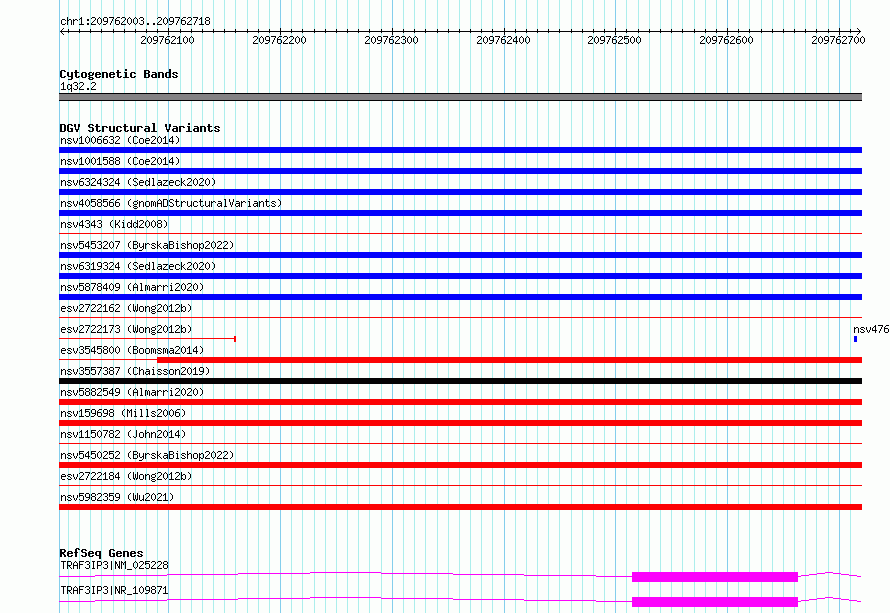Click the Cytogenetic Bands track heading

tap(119, 74)
